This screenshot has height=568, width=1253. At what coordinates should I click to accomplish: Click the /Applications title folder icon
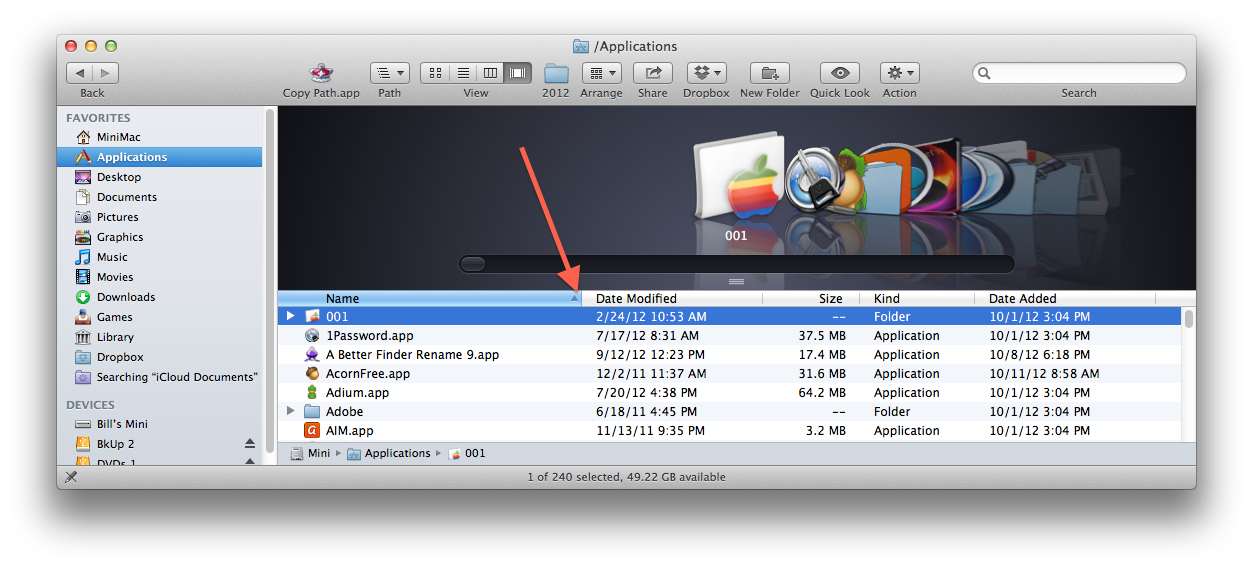[581, 46]
